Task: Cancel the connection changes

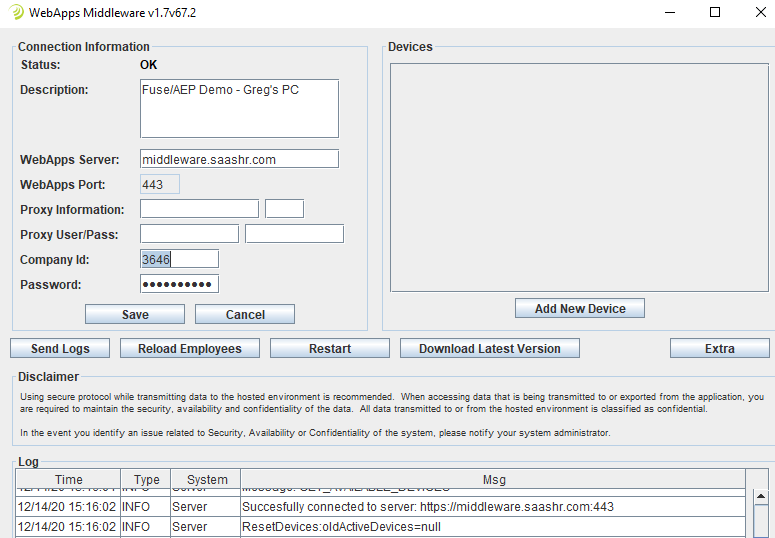Action: 245,314
